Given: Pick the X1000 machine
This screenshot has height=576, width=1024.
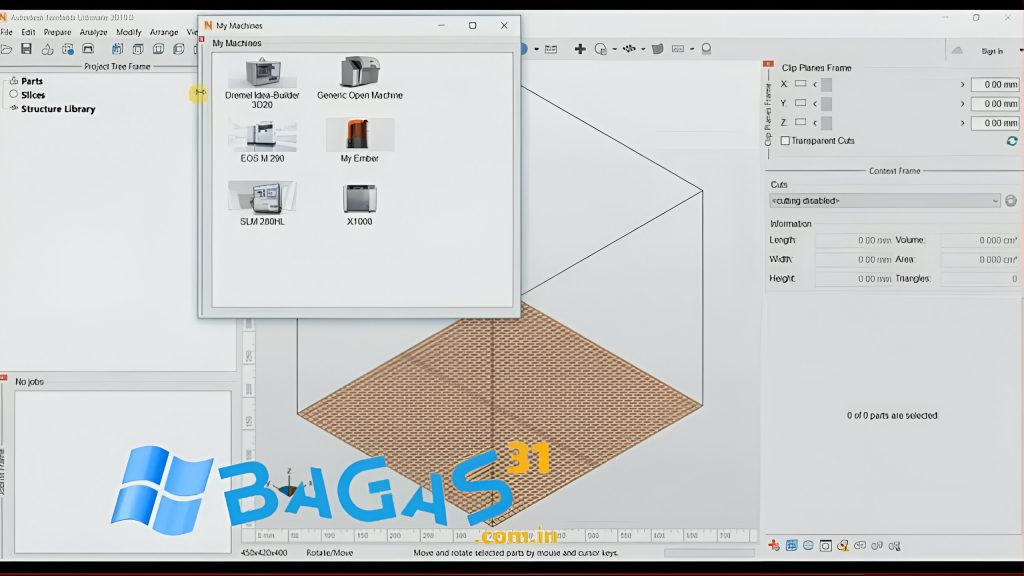Looking at the screenshot, I should [x=360, y=204].
